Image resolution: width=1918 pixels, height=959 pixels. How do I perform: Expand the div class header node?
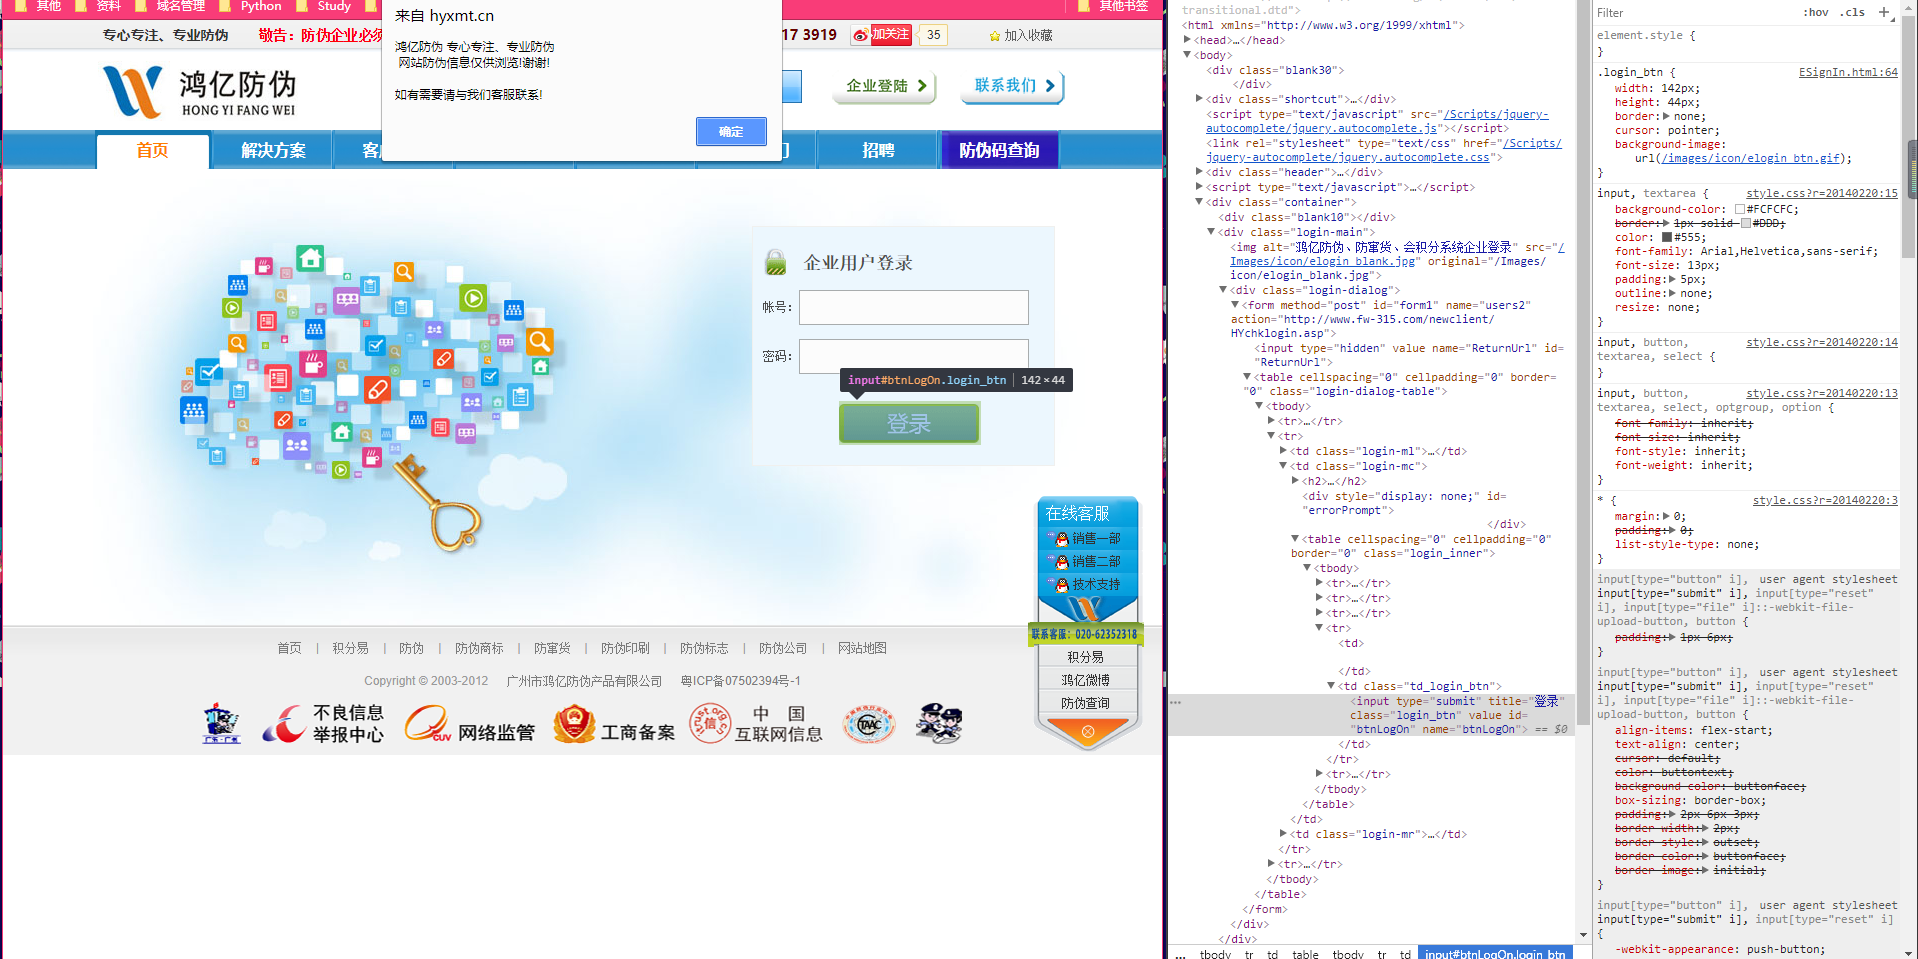coord(1199,172)
